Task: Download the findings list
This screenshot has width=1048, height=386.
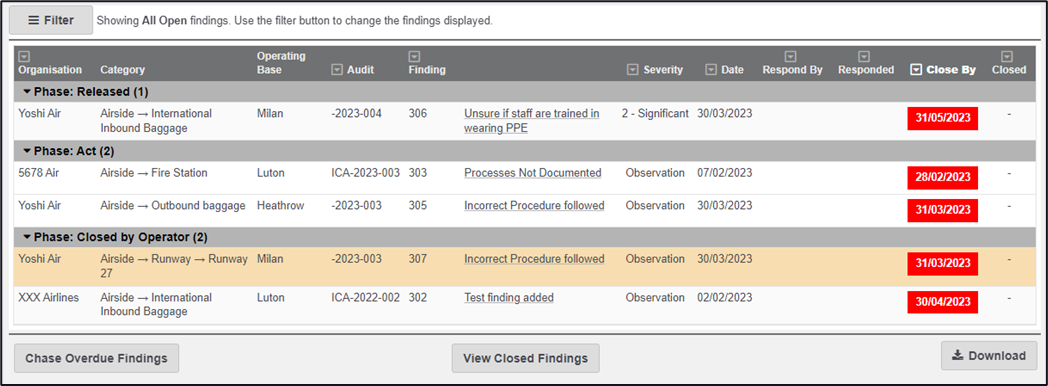Action: [x=989, y=355]
